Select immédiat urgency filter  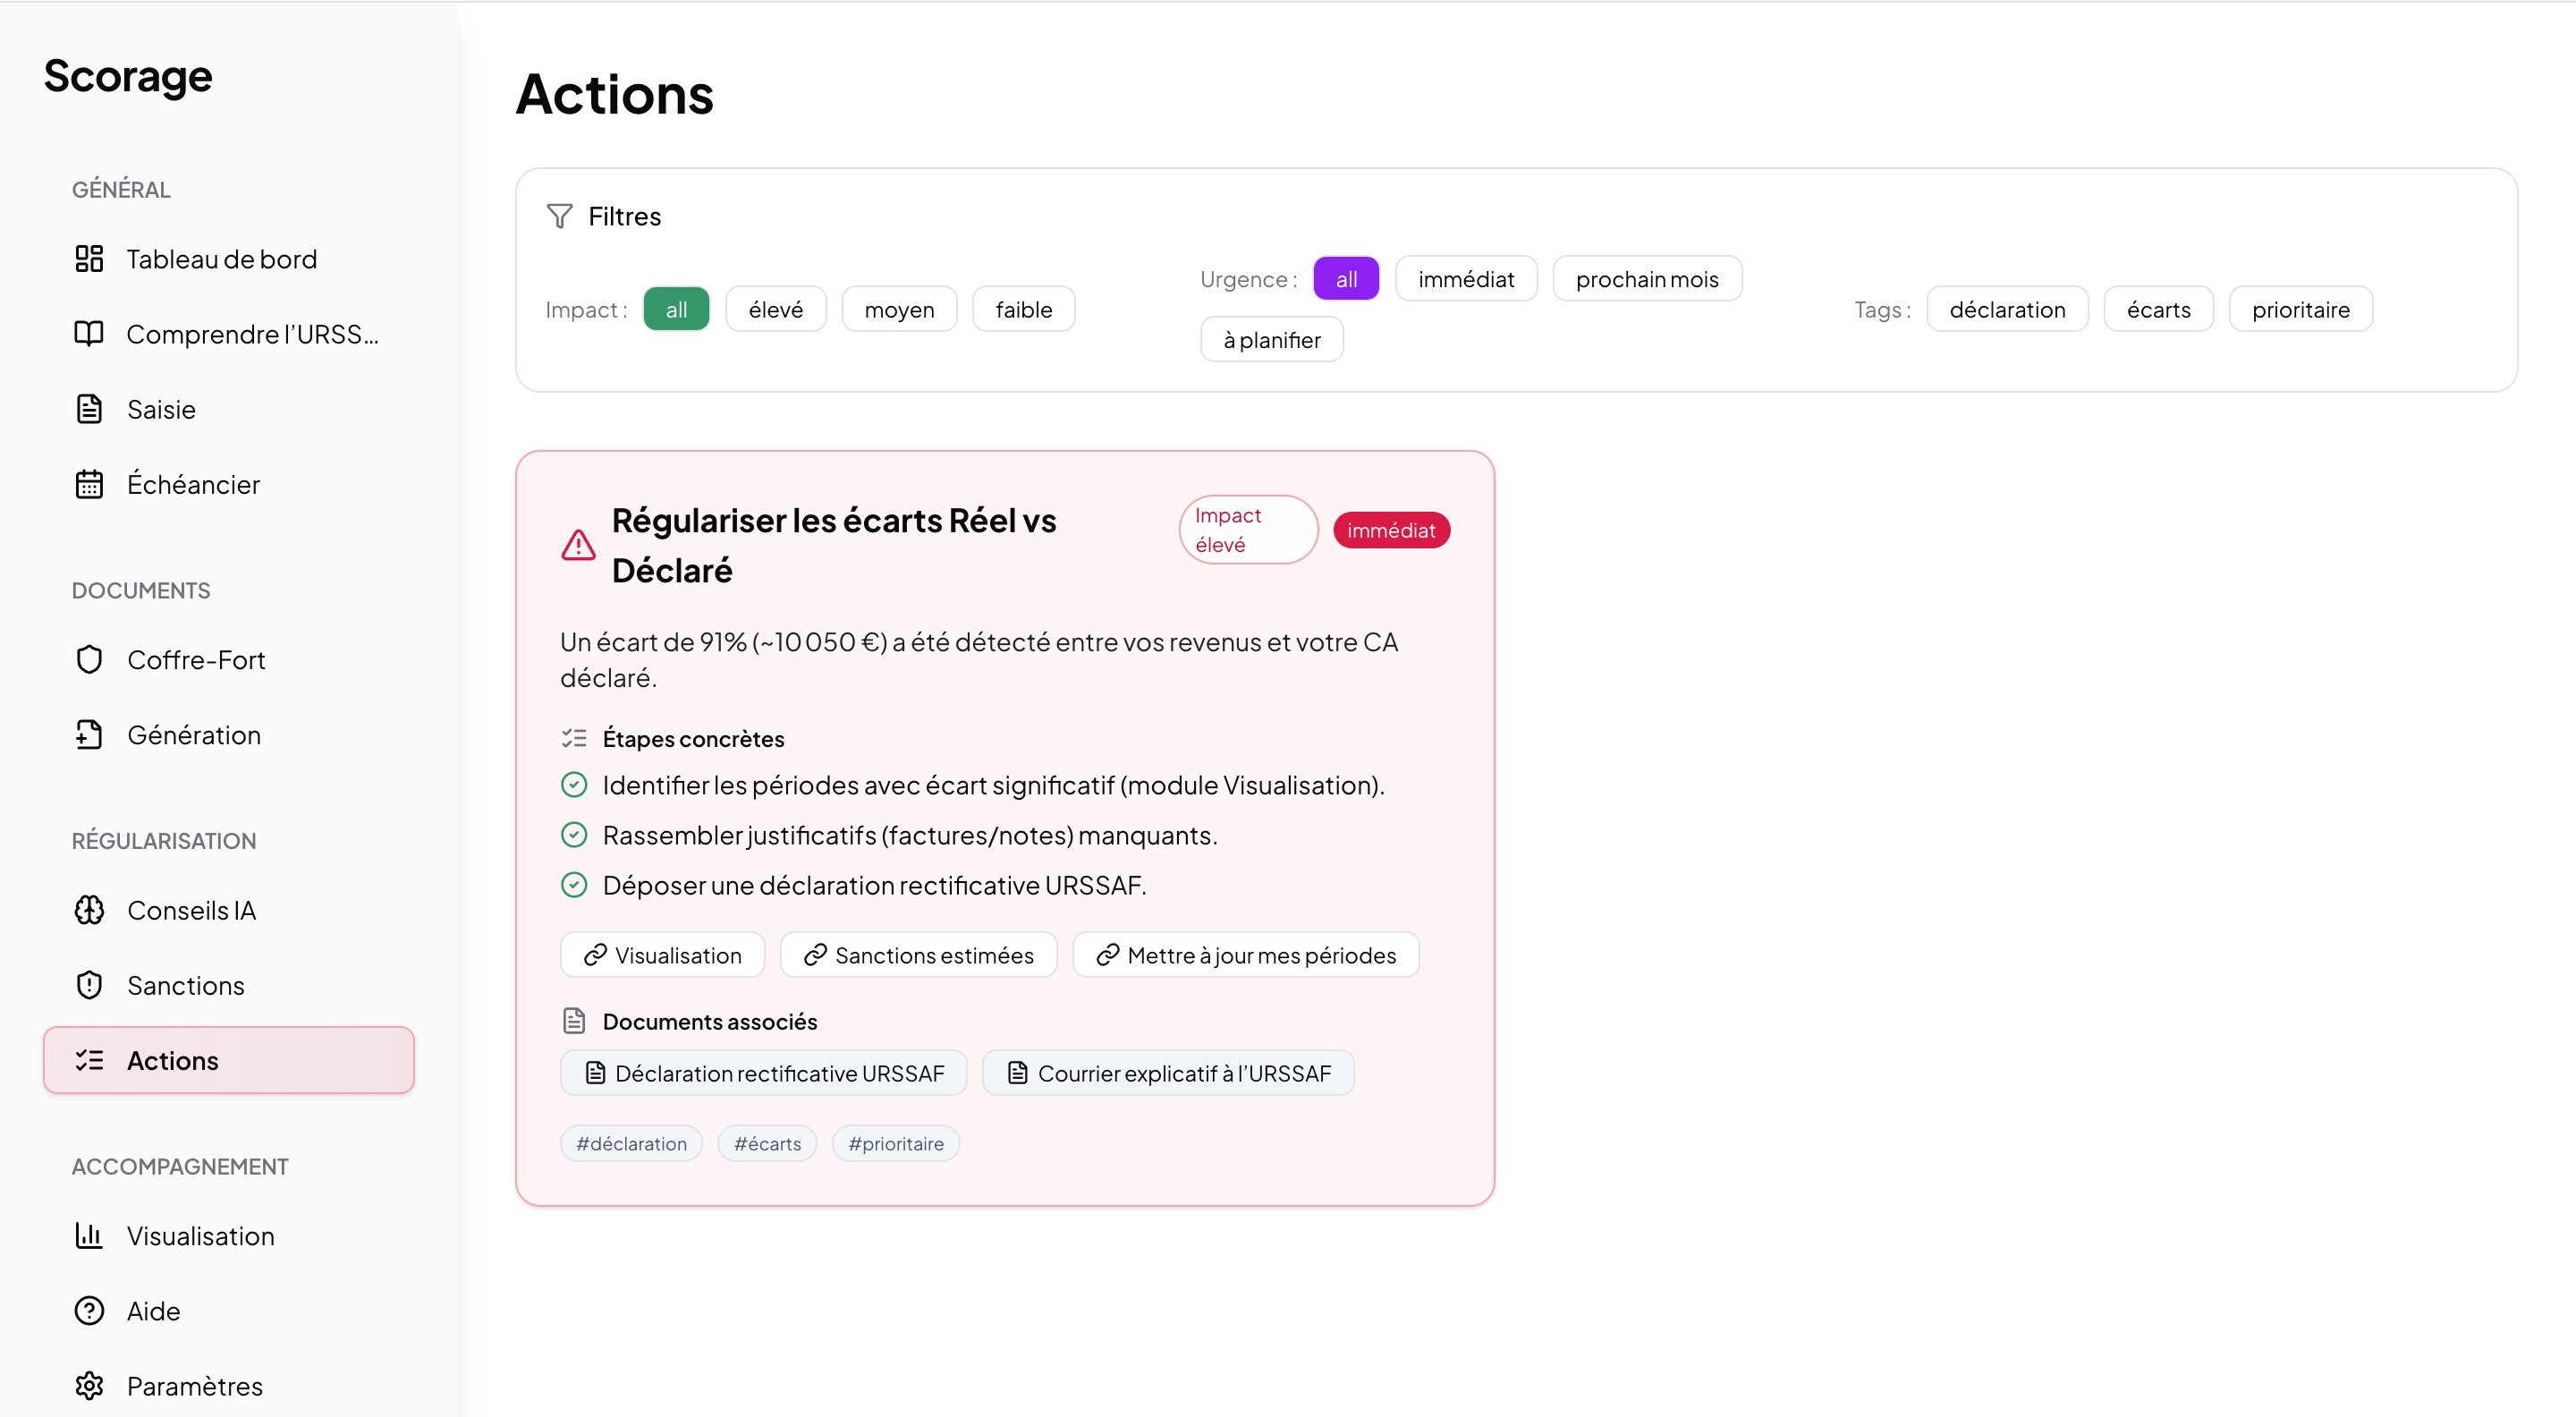[x=1465, y=279]
